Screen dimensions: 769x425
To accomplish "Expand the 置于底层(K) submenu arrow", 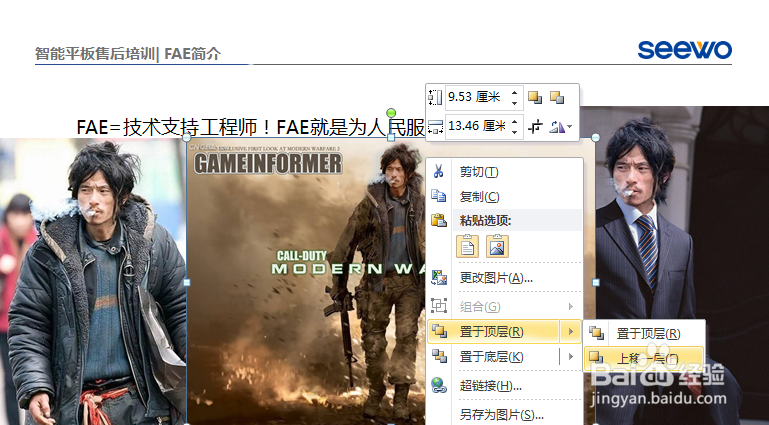I will 571,356.
